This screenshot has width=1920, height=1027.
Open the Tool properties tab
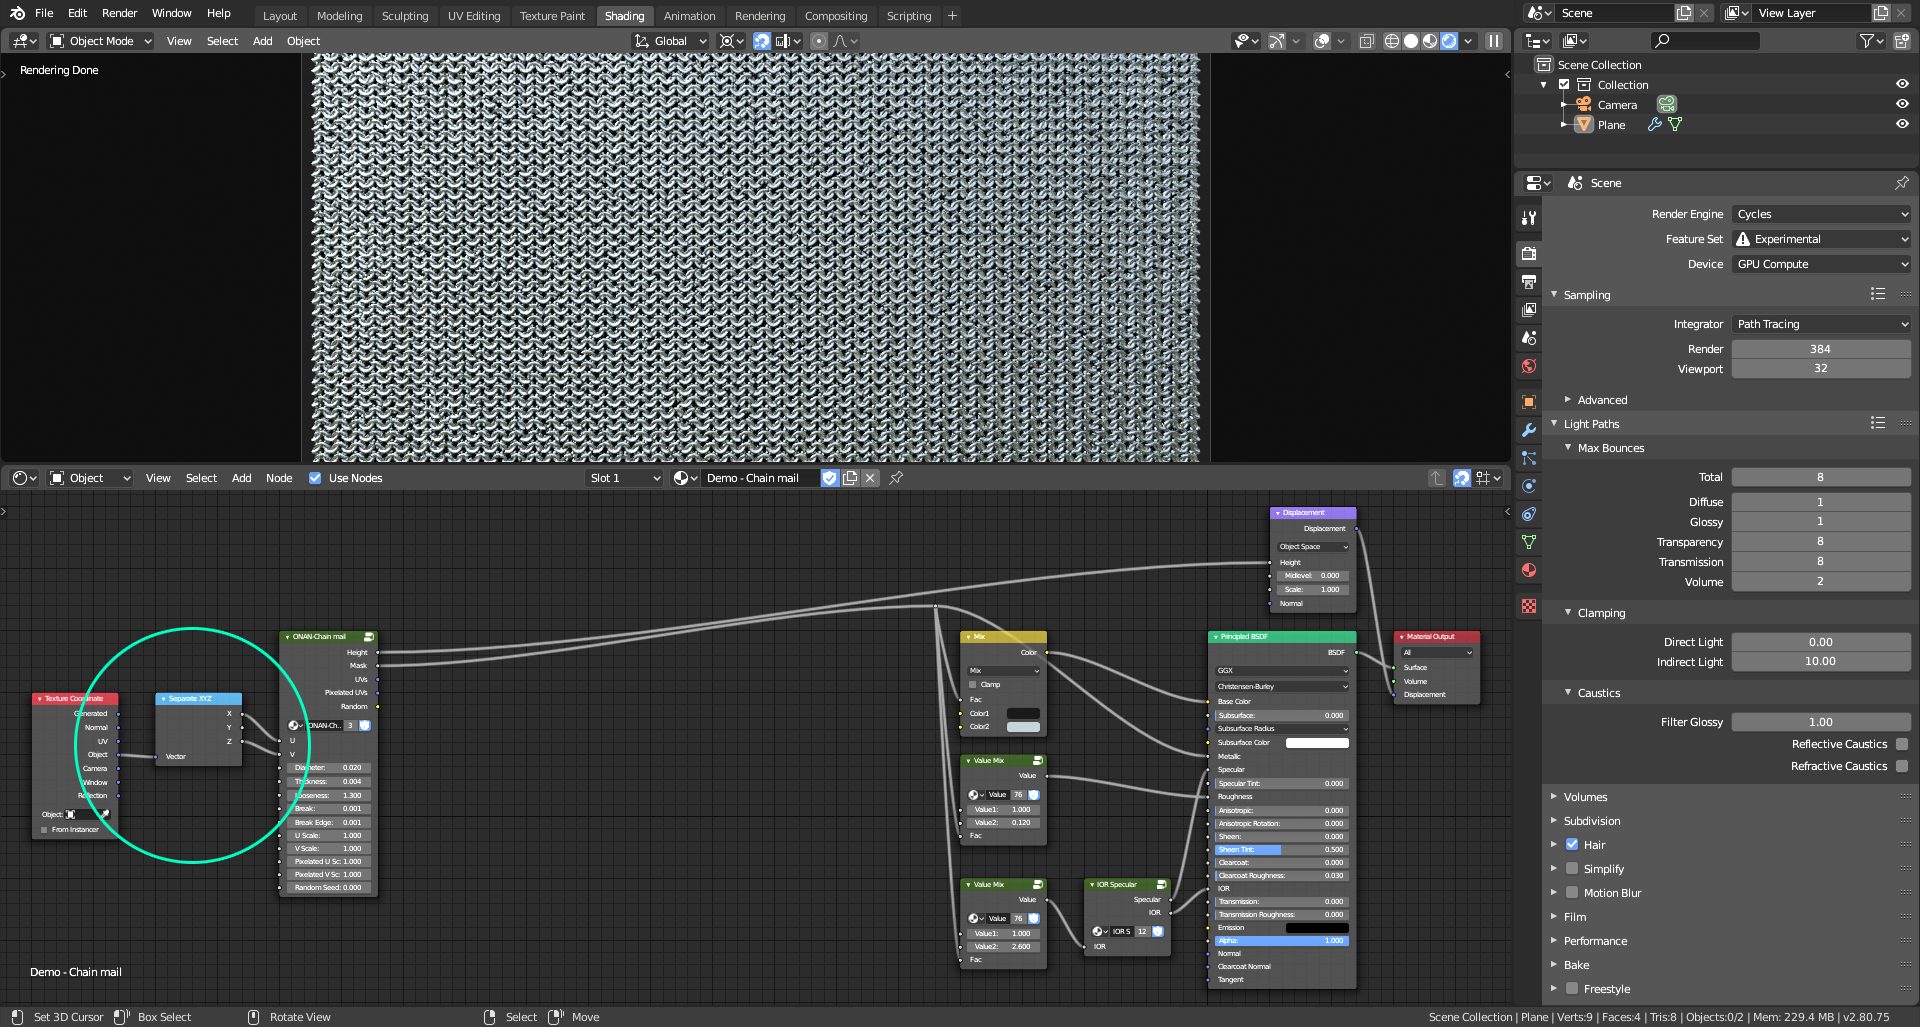click(x=1529, y=218)
